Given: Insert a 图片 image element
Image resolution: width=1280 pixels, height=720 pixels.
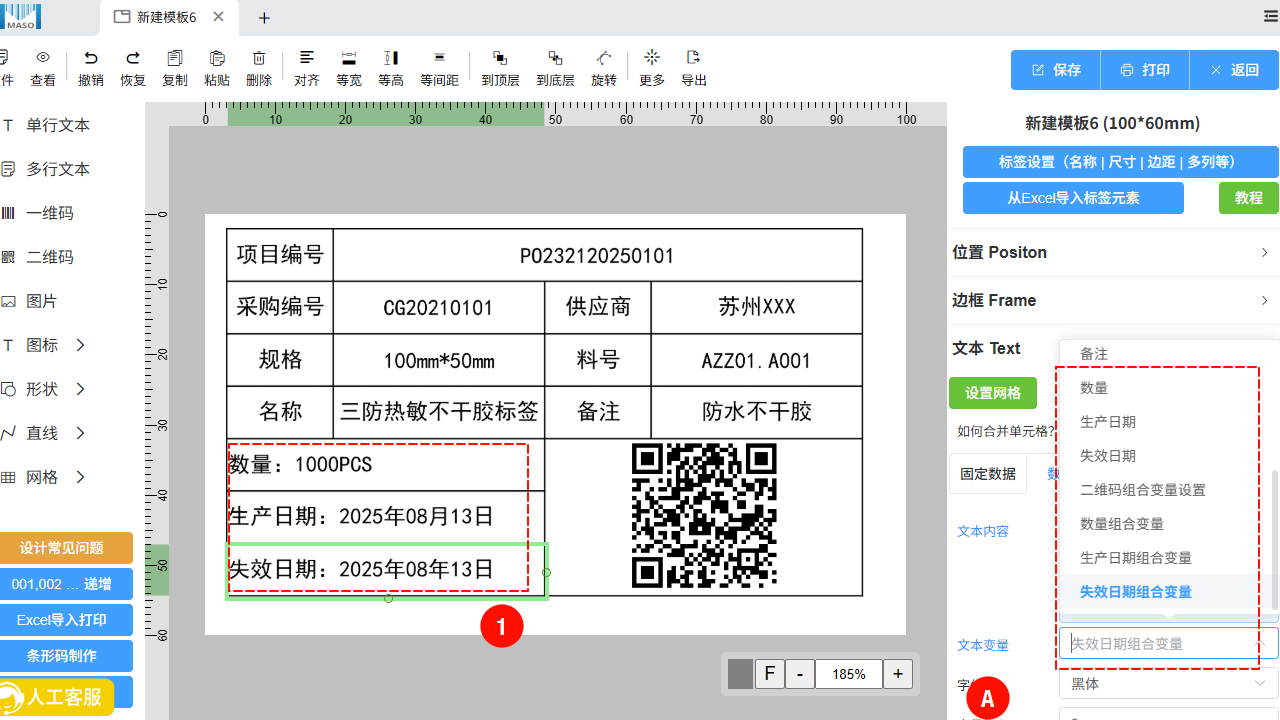Looking at the screenshot, I should (x=42, y=301).
